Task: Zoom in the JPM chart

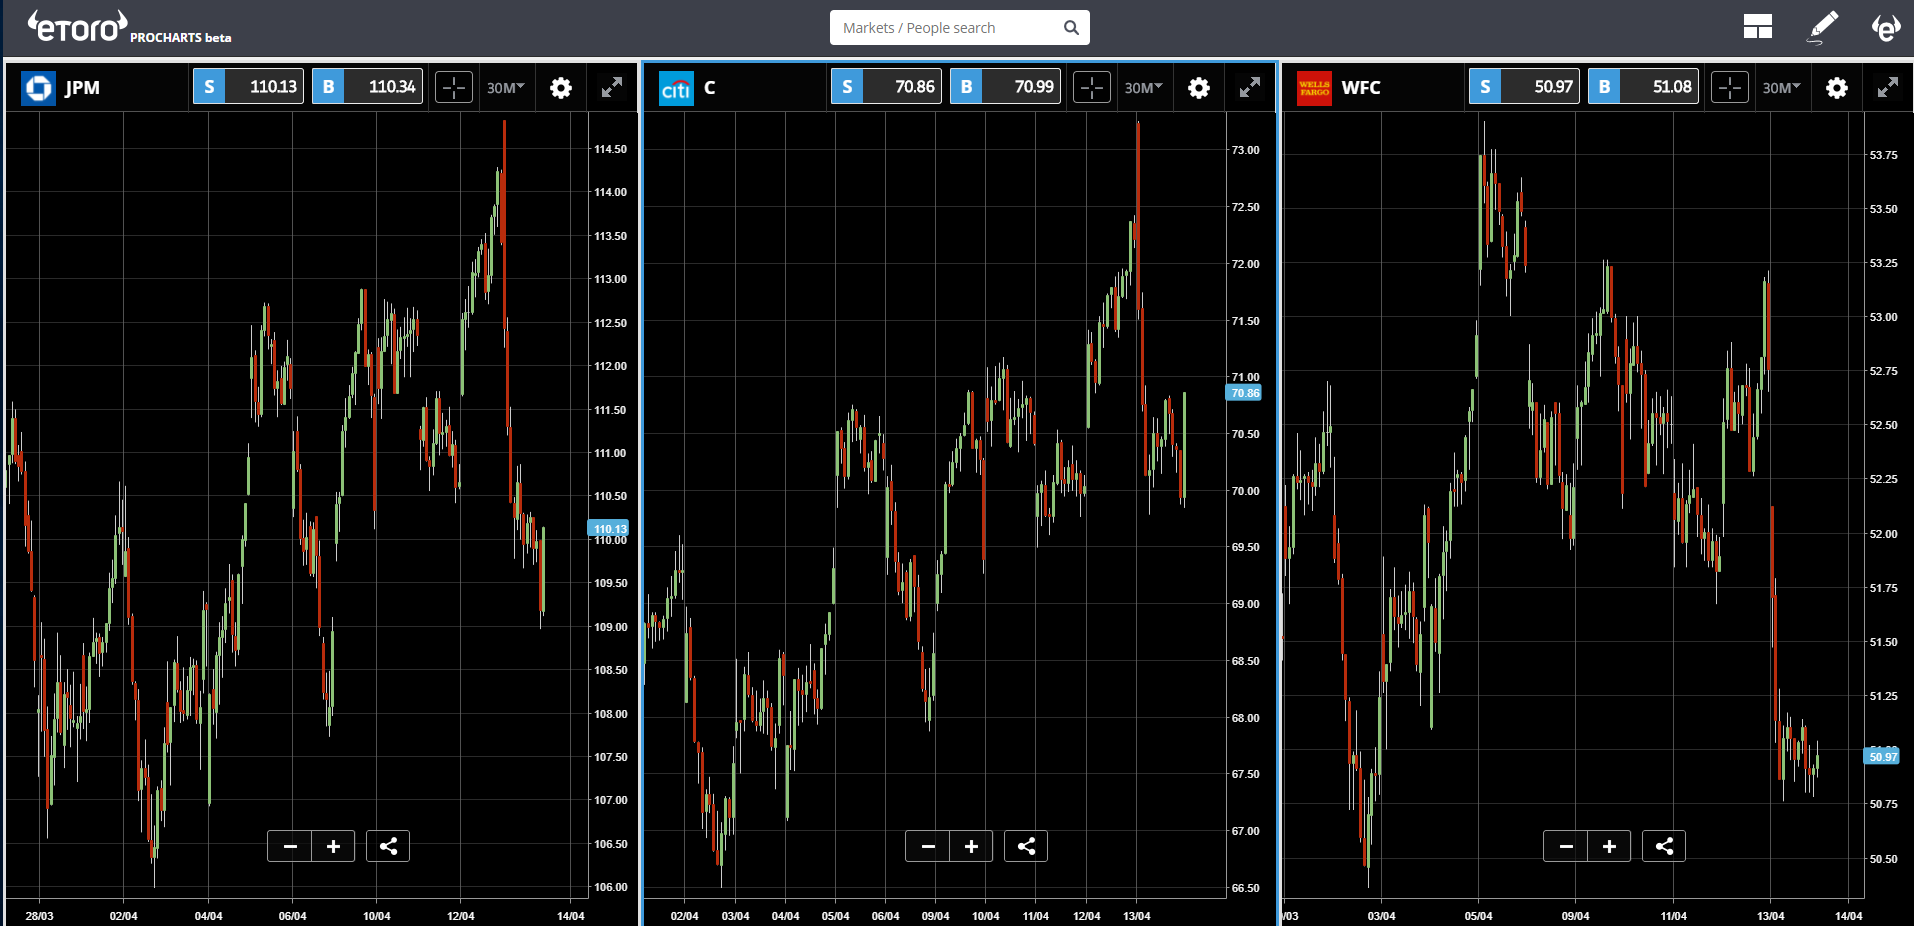Action: click(x=333, y=846)
